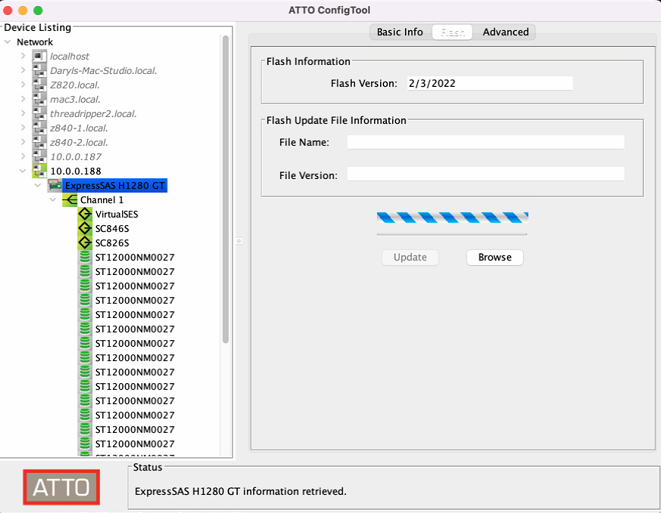
Task: Click the mac3.local host icon
Action: pos(39,99)
